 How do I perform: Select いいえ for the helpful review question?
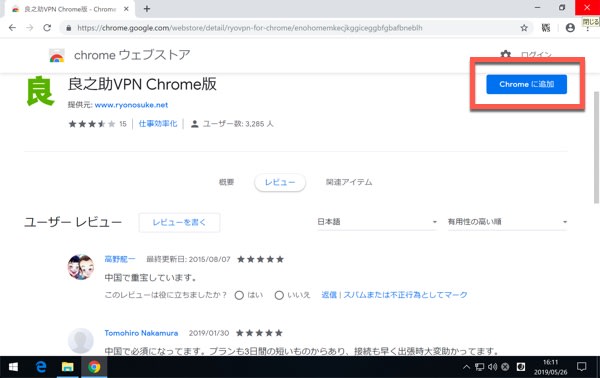click(279, 295)
